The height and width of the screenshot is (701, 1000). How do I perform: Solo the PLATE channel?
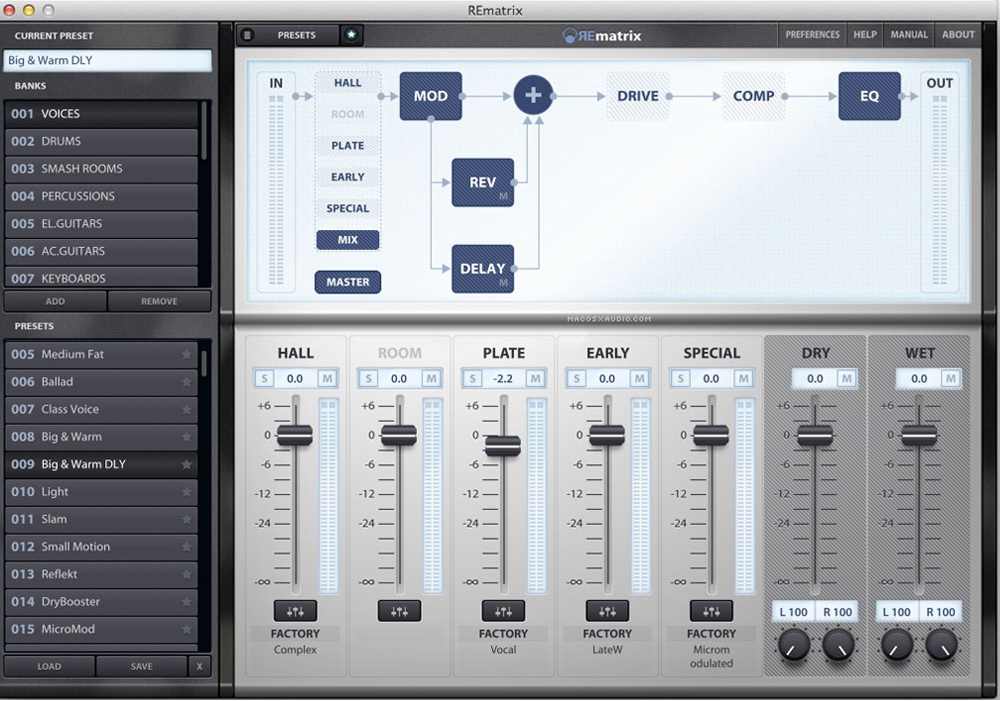point(472,378)
